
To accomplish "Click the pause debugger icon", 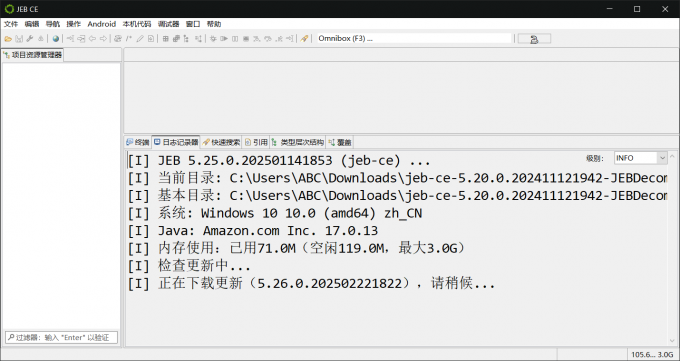I will (x=235, y=39).
